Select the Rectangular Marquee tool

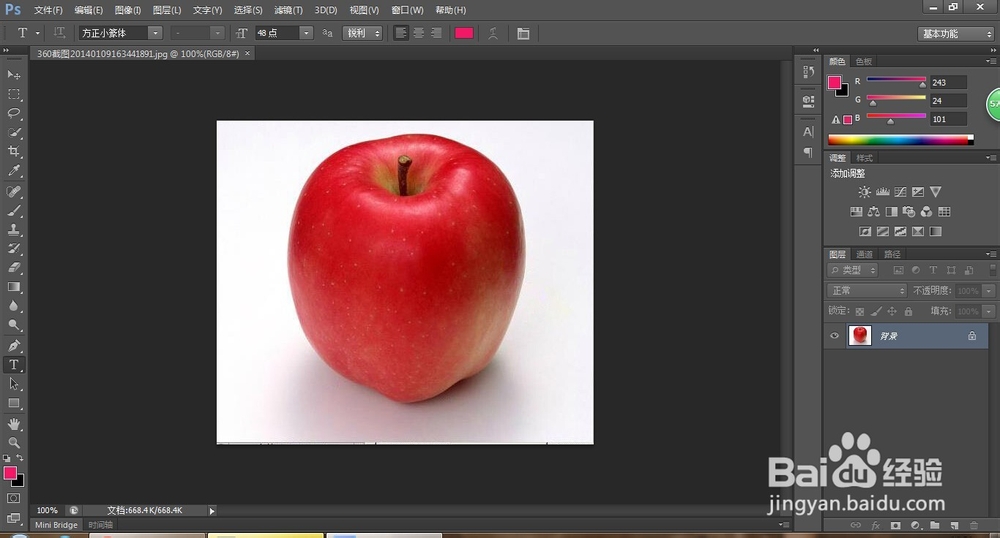[13, 94]
